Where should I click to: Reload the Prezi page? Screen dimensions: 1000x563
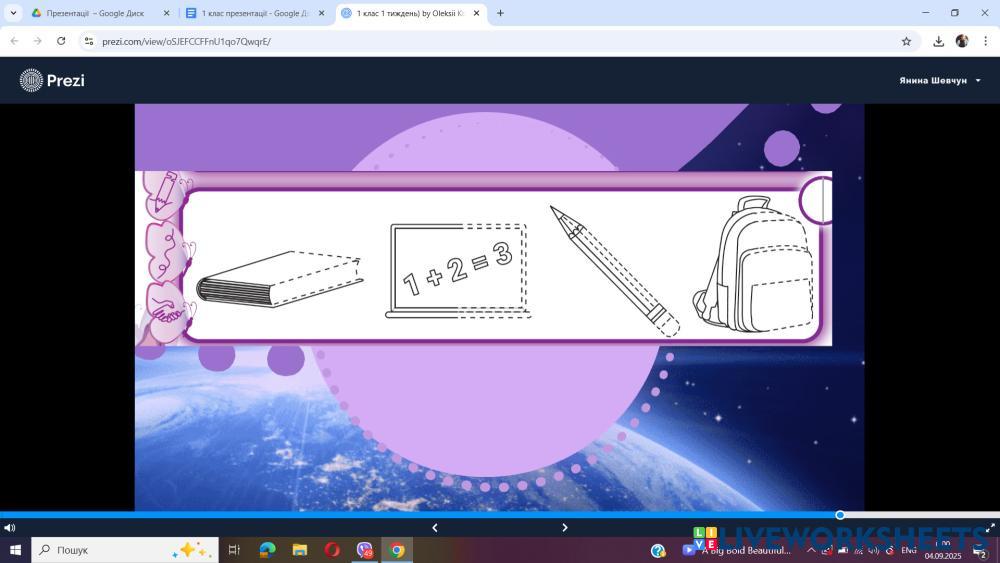[61, 41]
